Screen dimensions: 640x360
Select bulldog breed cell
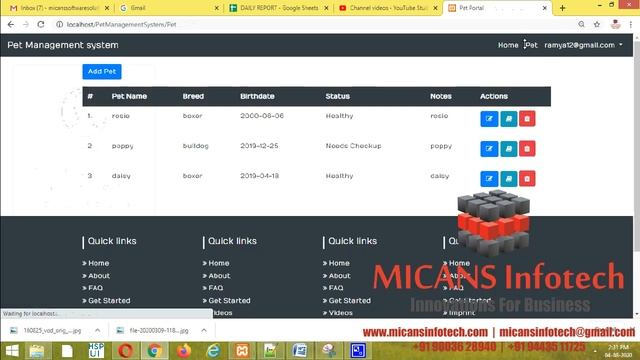click(x=196, y=146)
